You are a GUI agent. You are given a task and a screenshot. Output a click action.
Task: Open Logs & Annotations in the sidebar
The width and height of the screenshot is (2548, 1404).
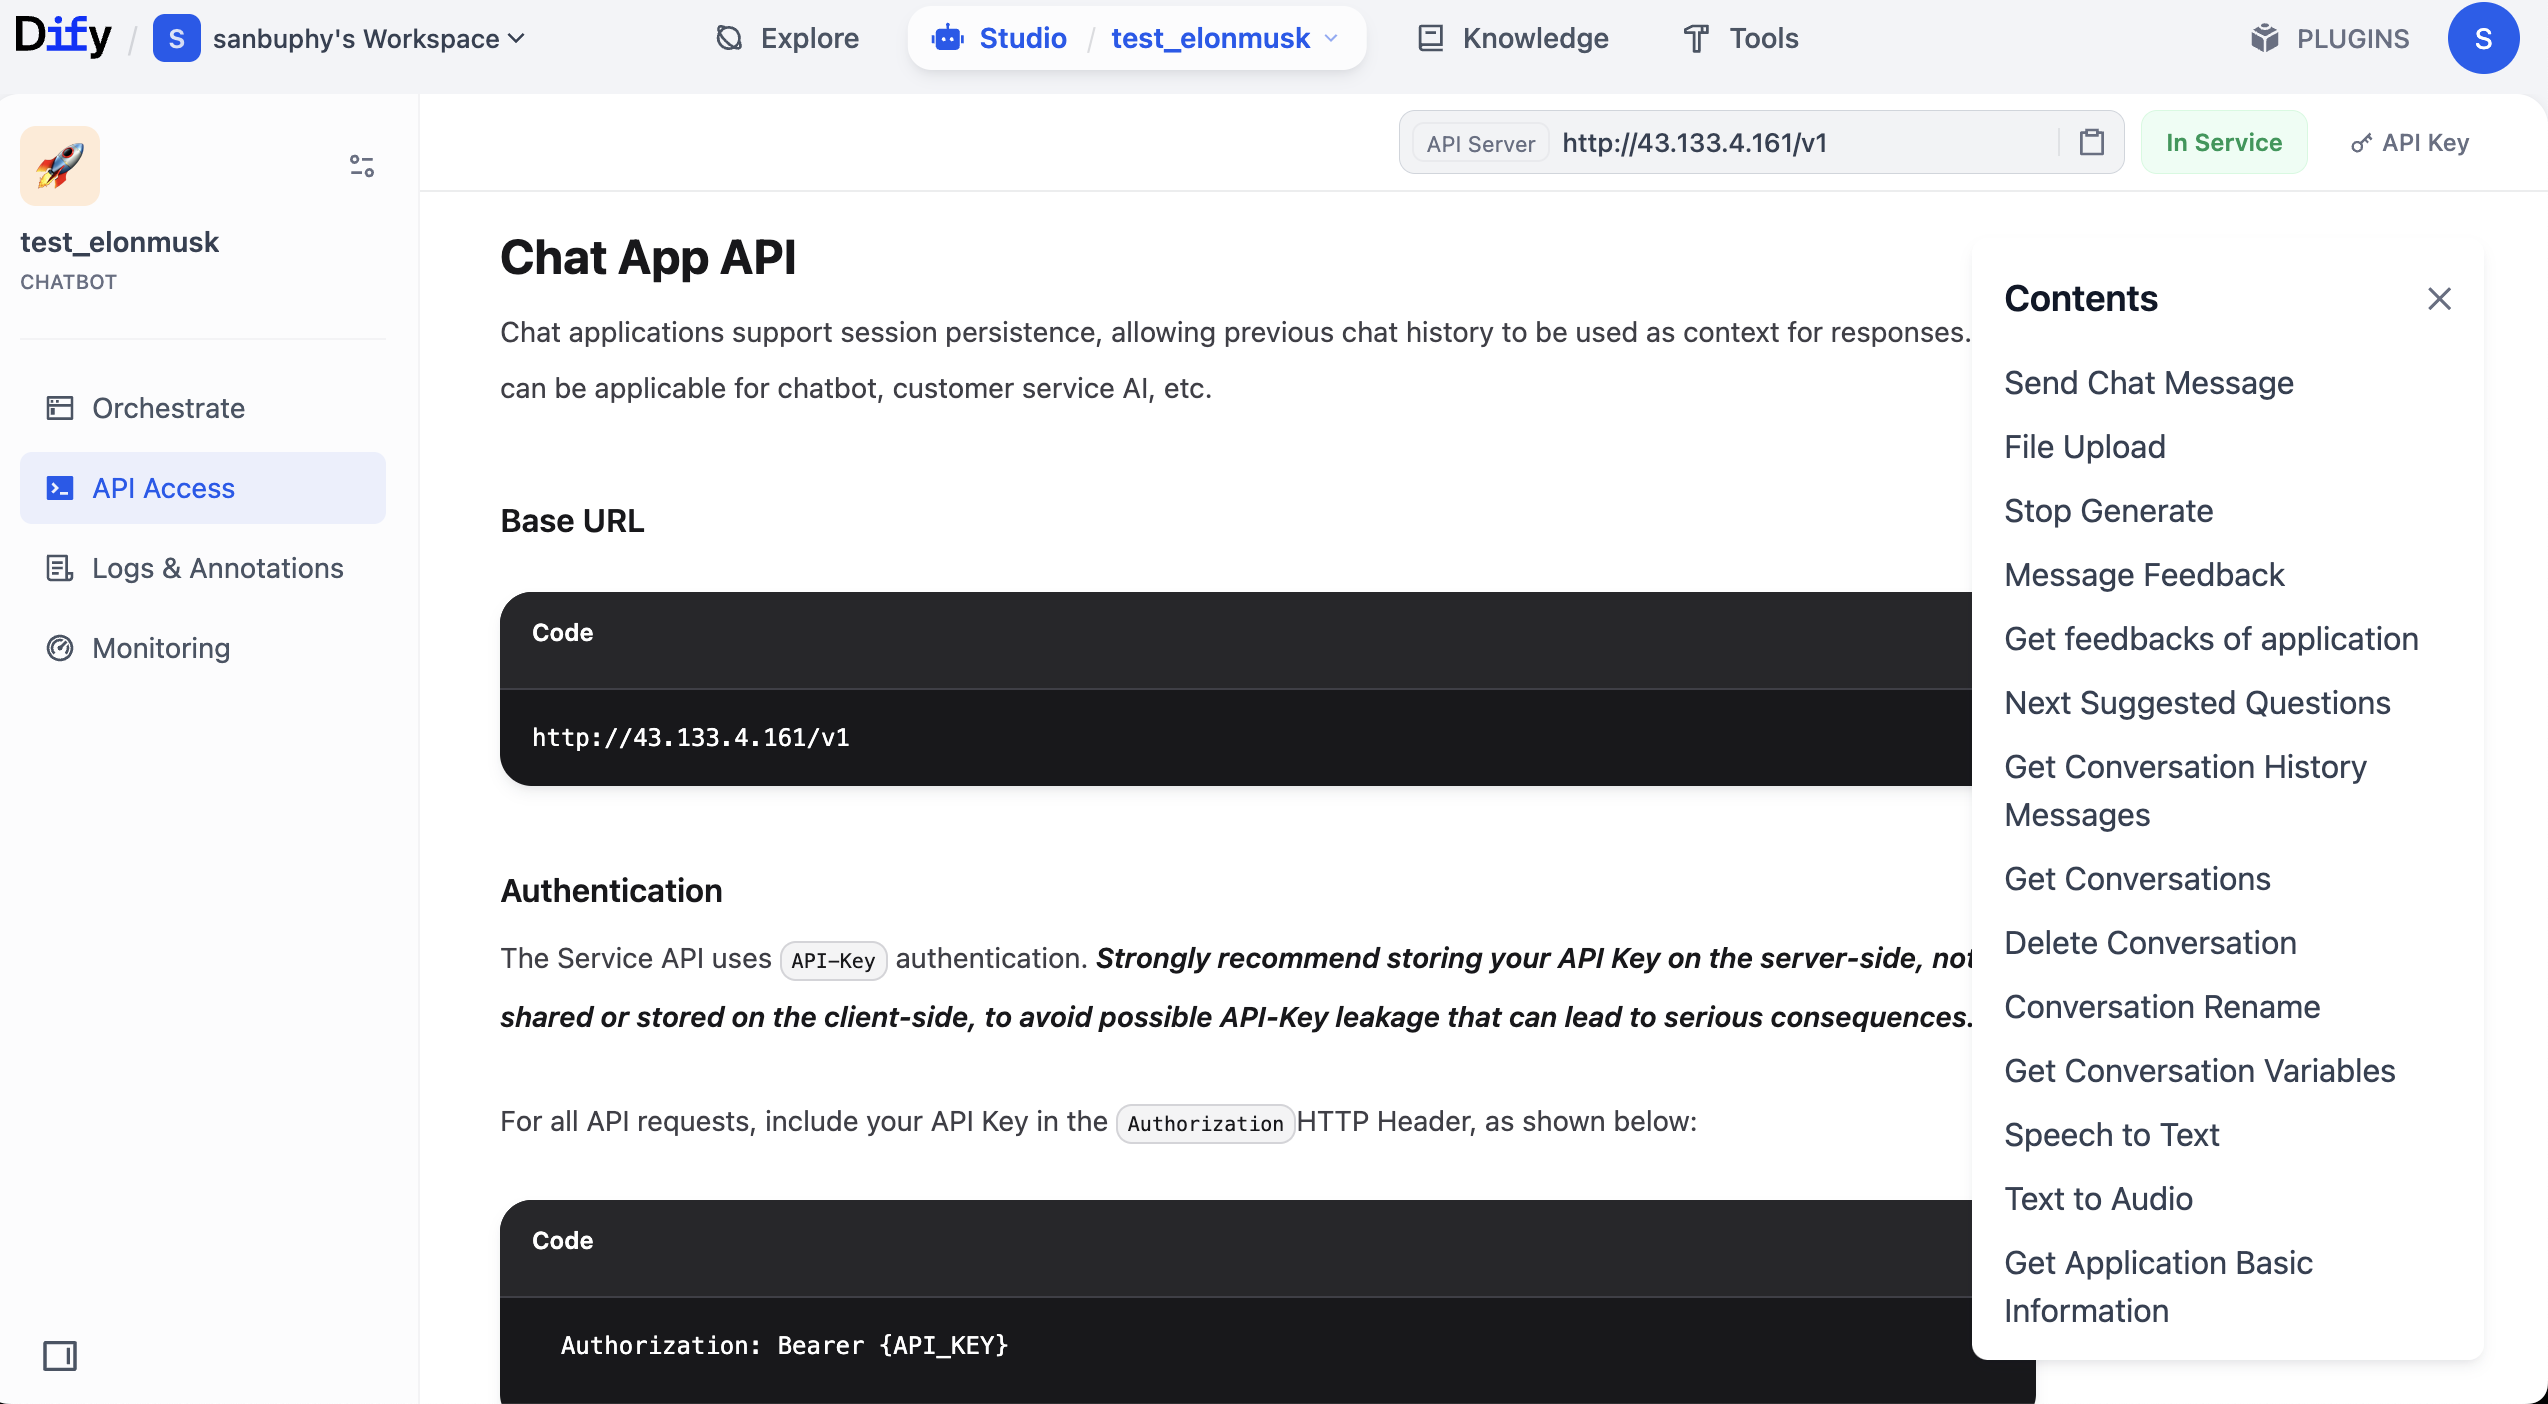point(217,568)
